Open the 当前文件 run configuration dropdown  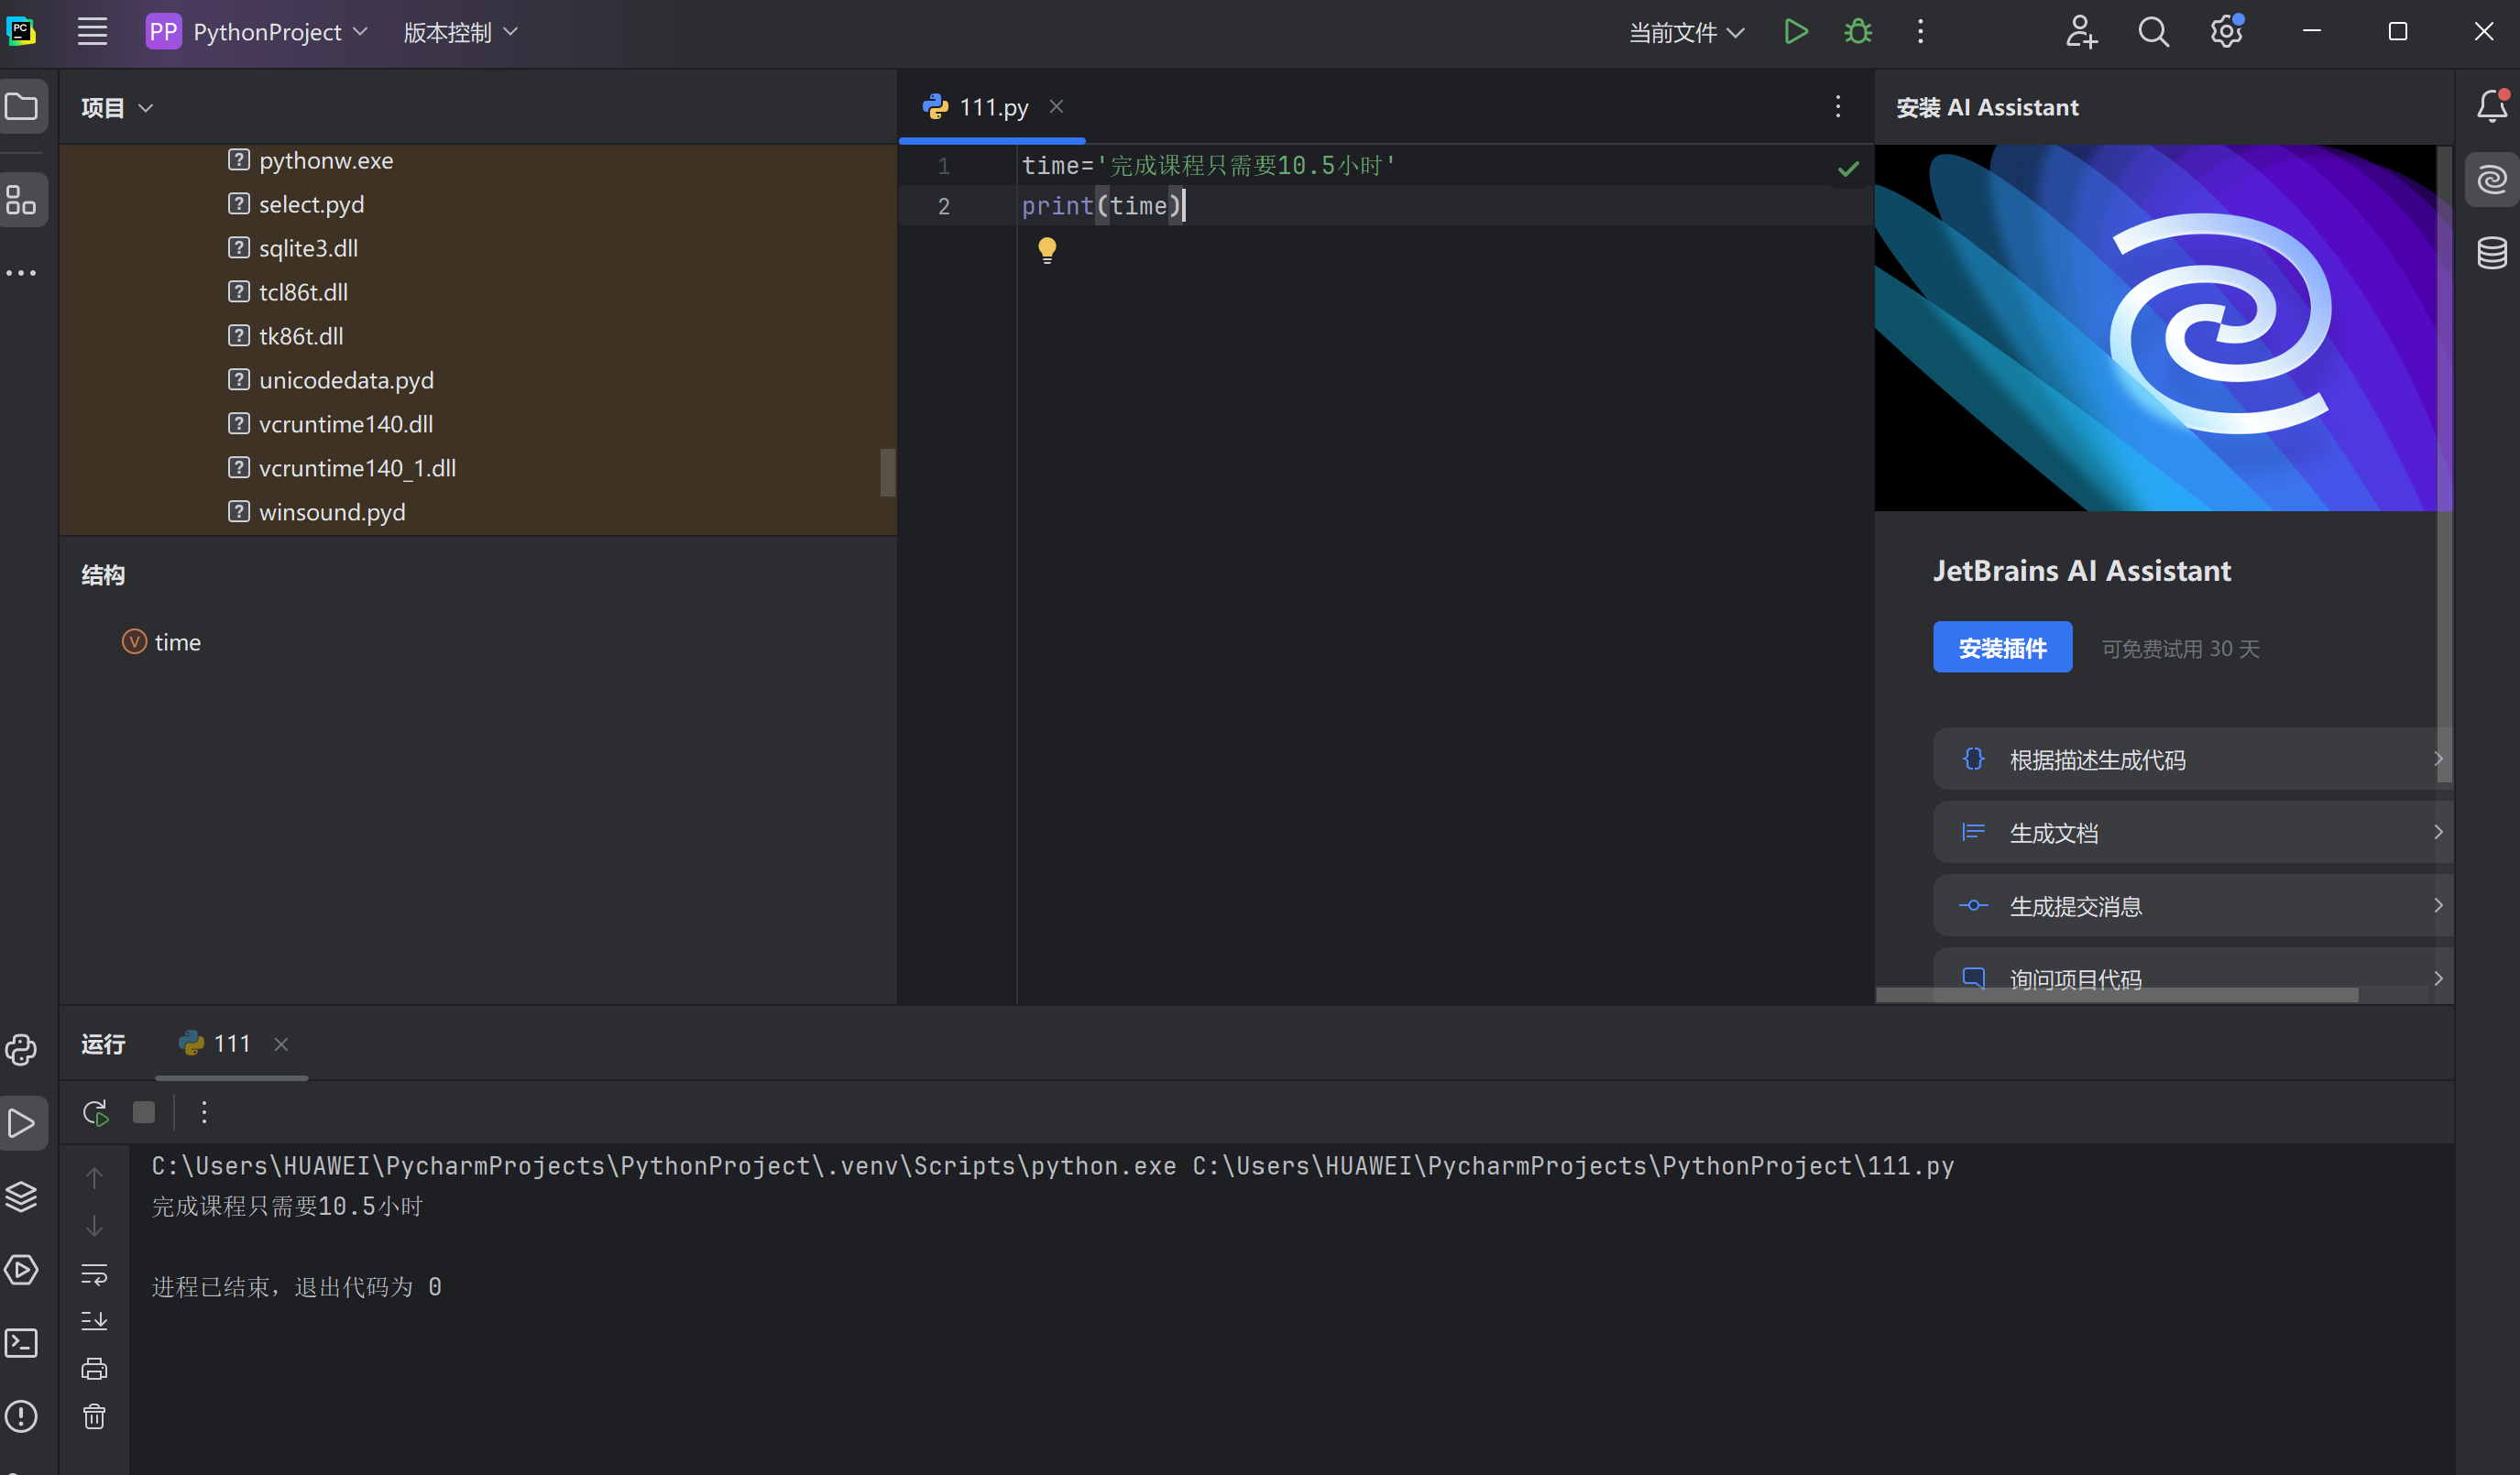1686,32
